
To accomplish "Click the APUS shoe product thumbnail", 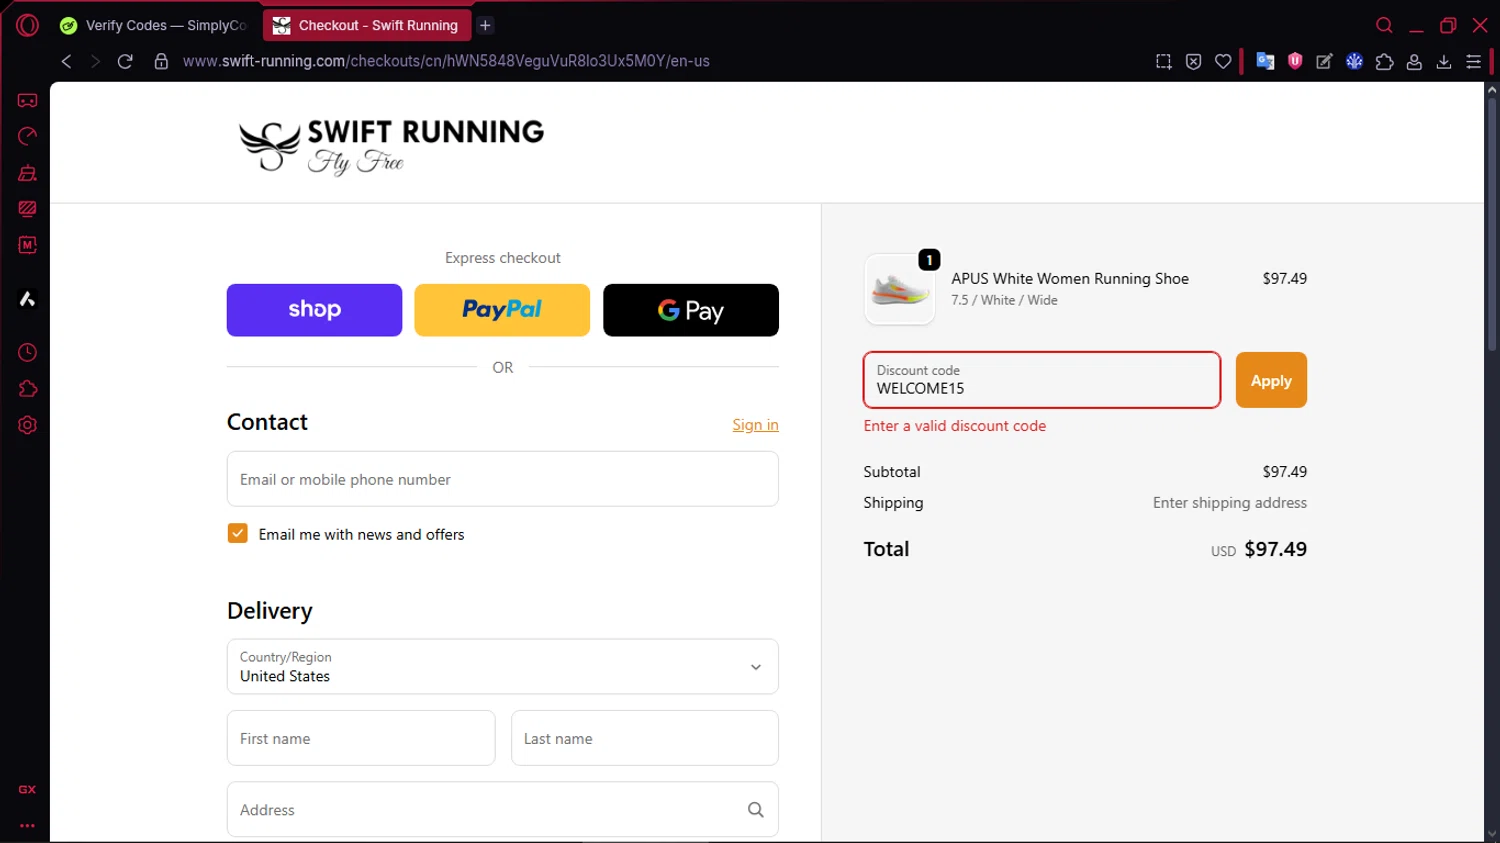I will point(900,289).
